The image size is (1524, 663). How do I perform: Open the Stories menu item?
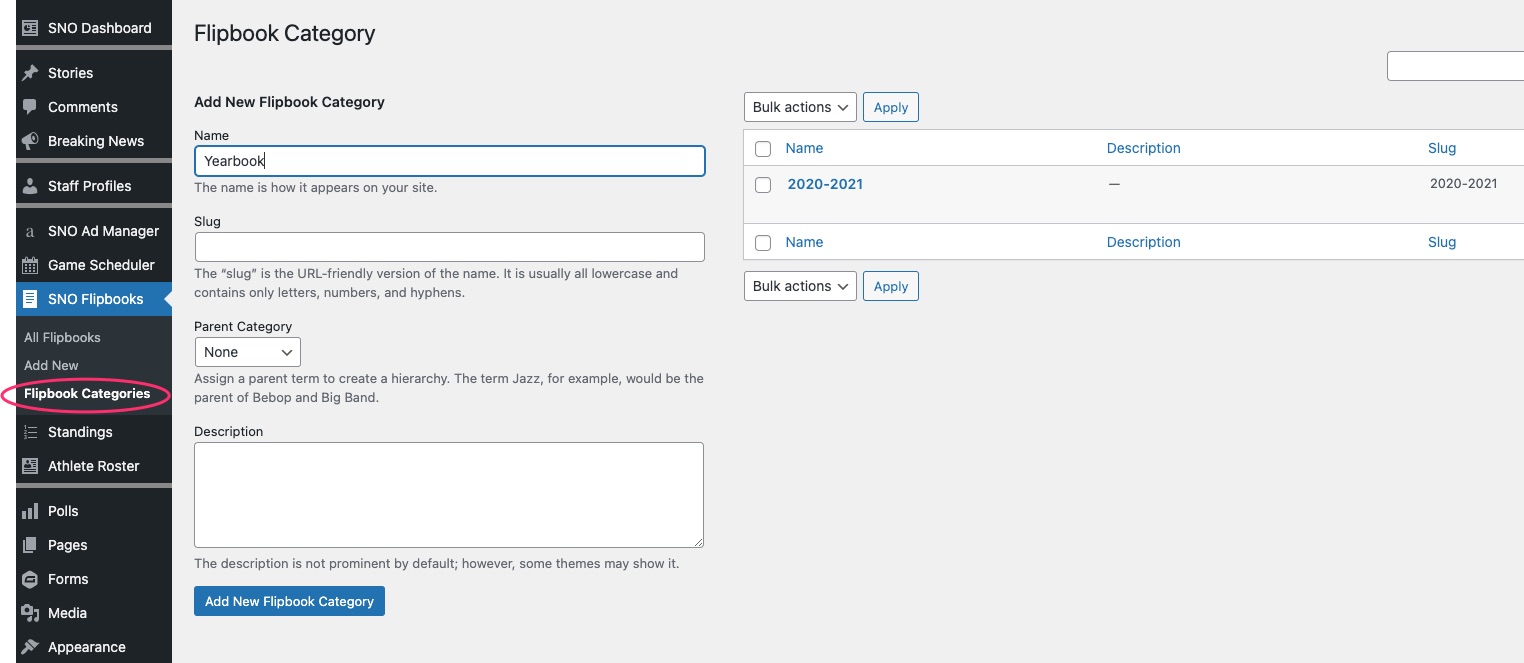(x=70, y=73)
